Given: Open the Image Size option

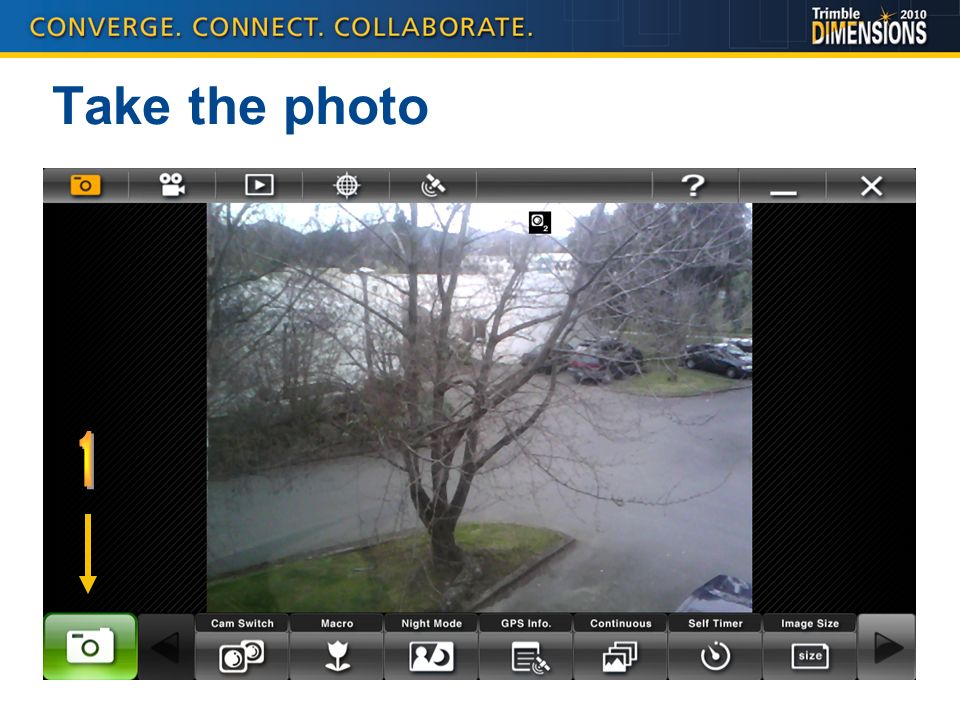Looking at the screenshot, I should click(809, 647).
